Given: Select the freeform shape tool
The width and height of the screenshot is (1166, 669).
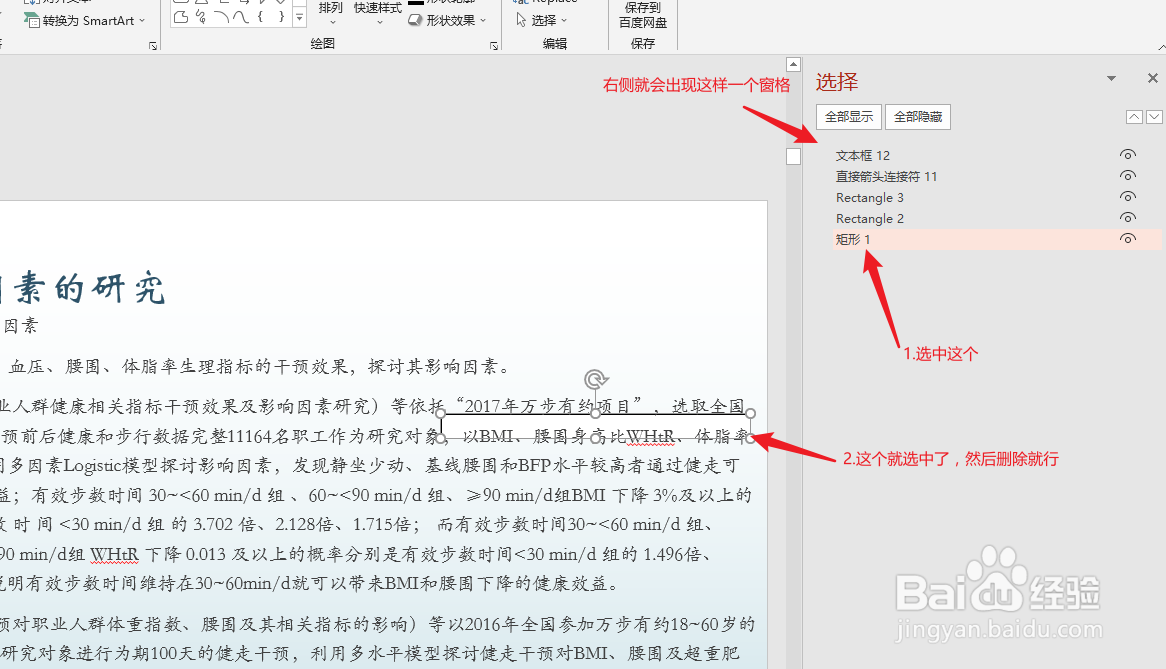Looking at the screenshot, I should (181, 16).
